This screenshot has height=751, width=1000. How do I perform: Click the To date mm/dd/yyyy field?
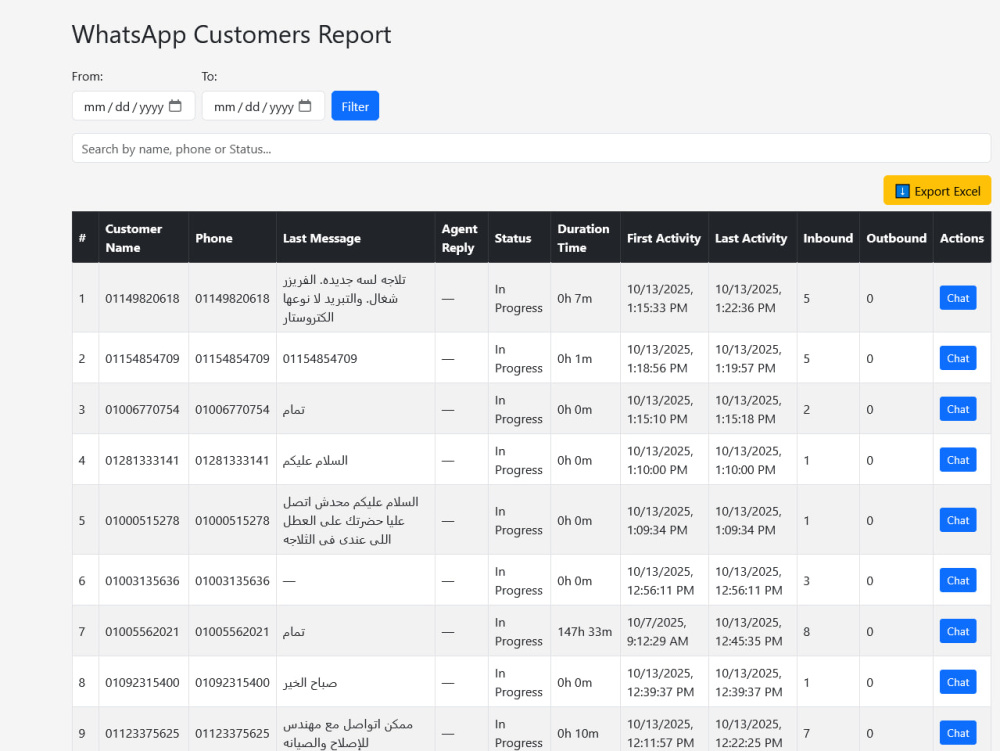[x=263, y=106]
